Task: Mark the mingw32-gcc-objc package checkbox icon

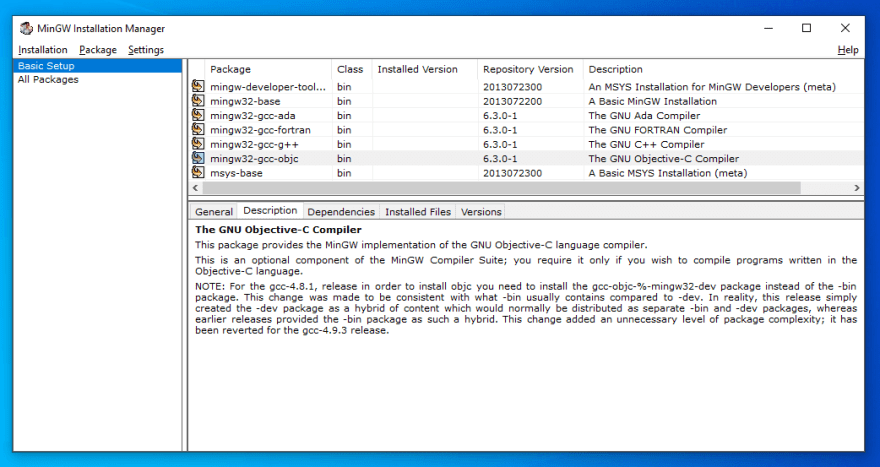Action: [x=198, y=158]
